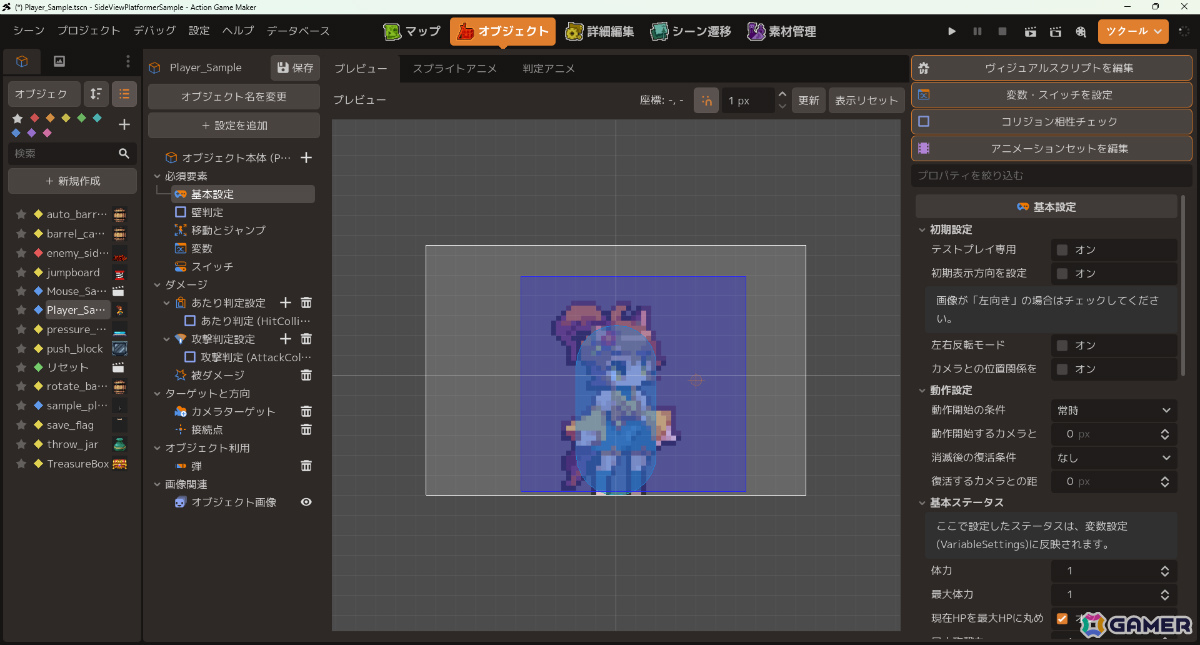This screenshot has width=1200, height=645.
Task: Open the 動作開始の条件 dropdown
Action: 1114,410
